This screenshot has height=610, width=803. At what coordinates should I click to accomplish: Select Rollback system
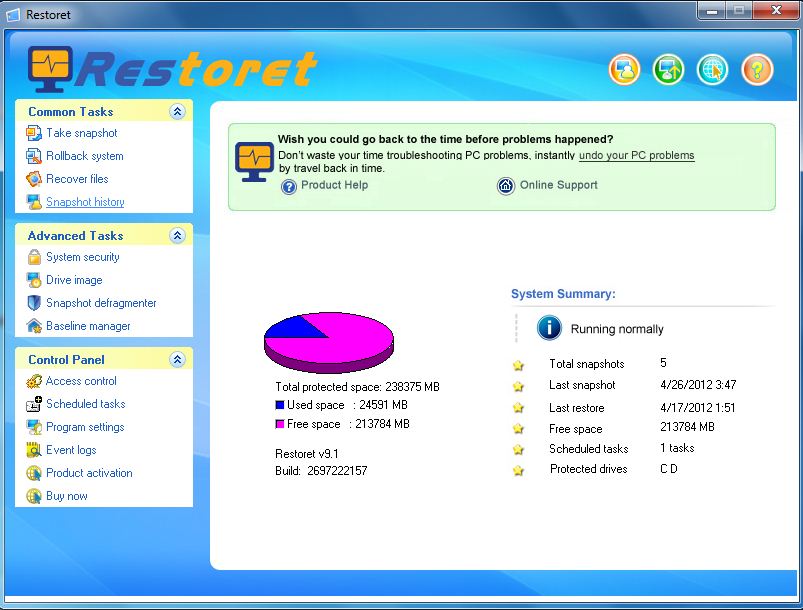tap(84, 156)
